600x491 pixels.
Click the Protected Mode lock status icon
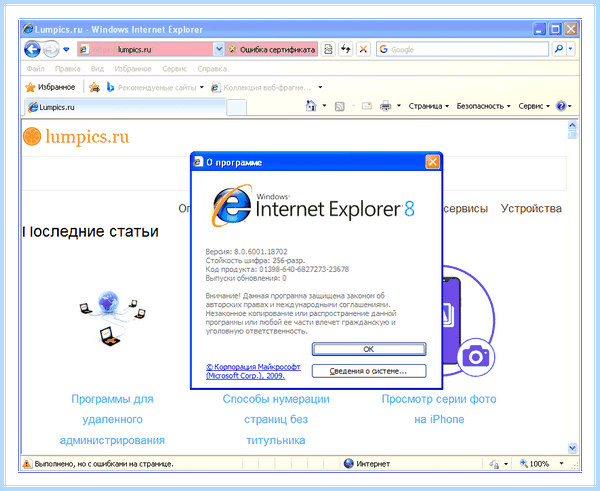coord(494,464)
